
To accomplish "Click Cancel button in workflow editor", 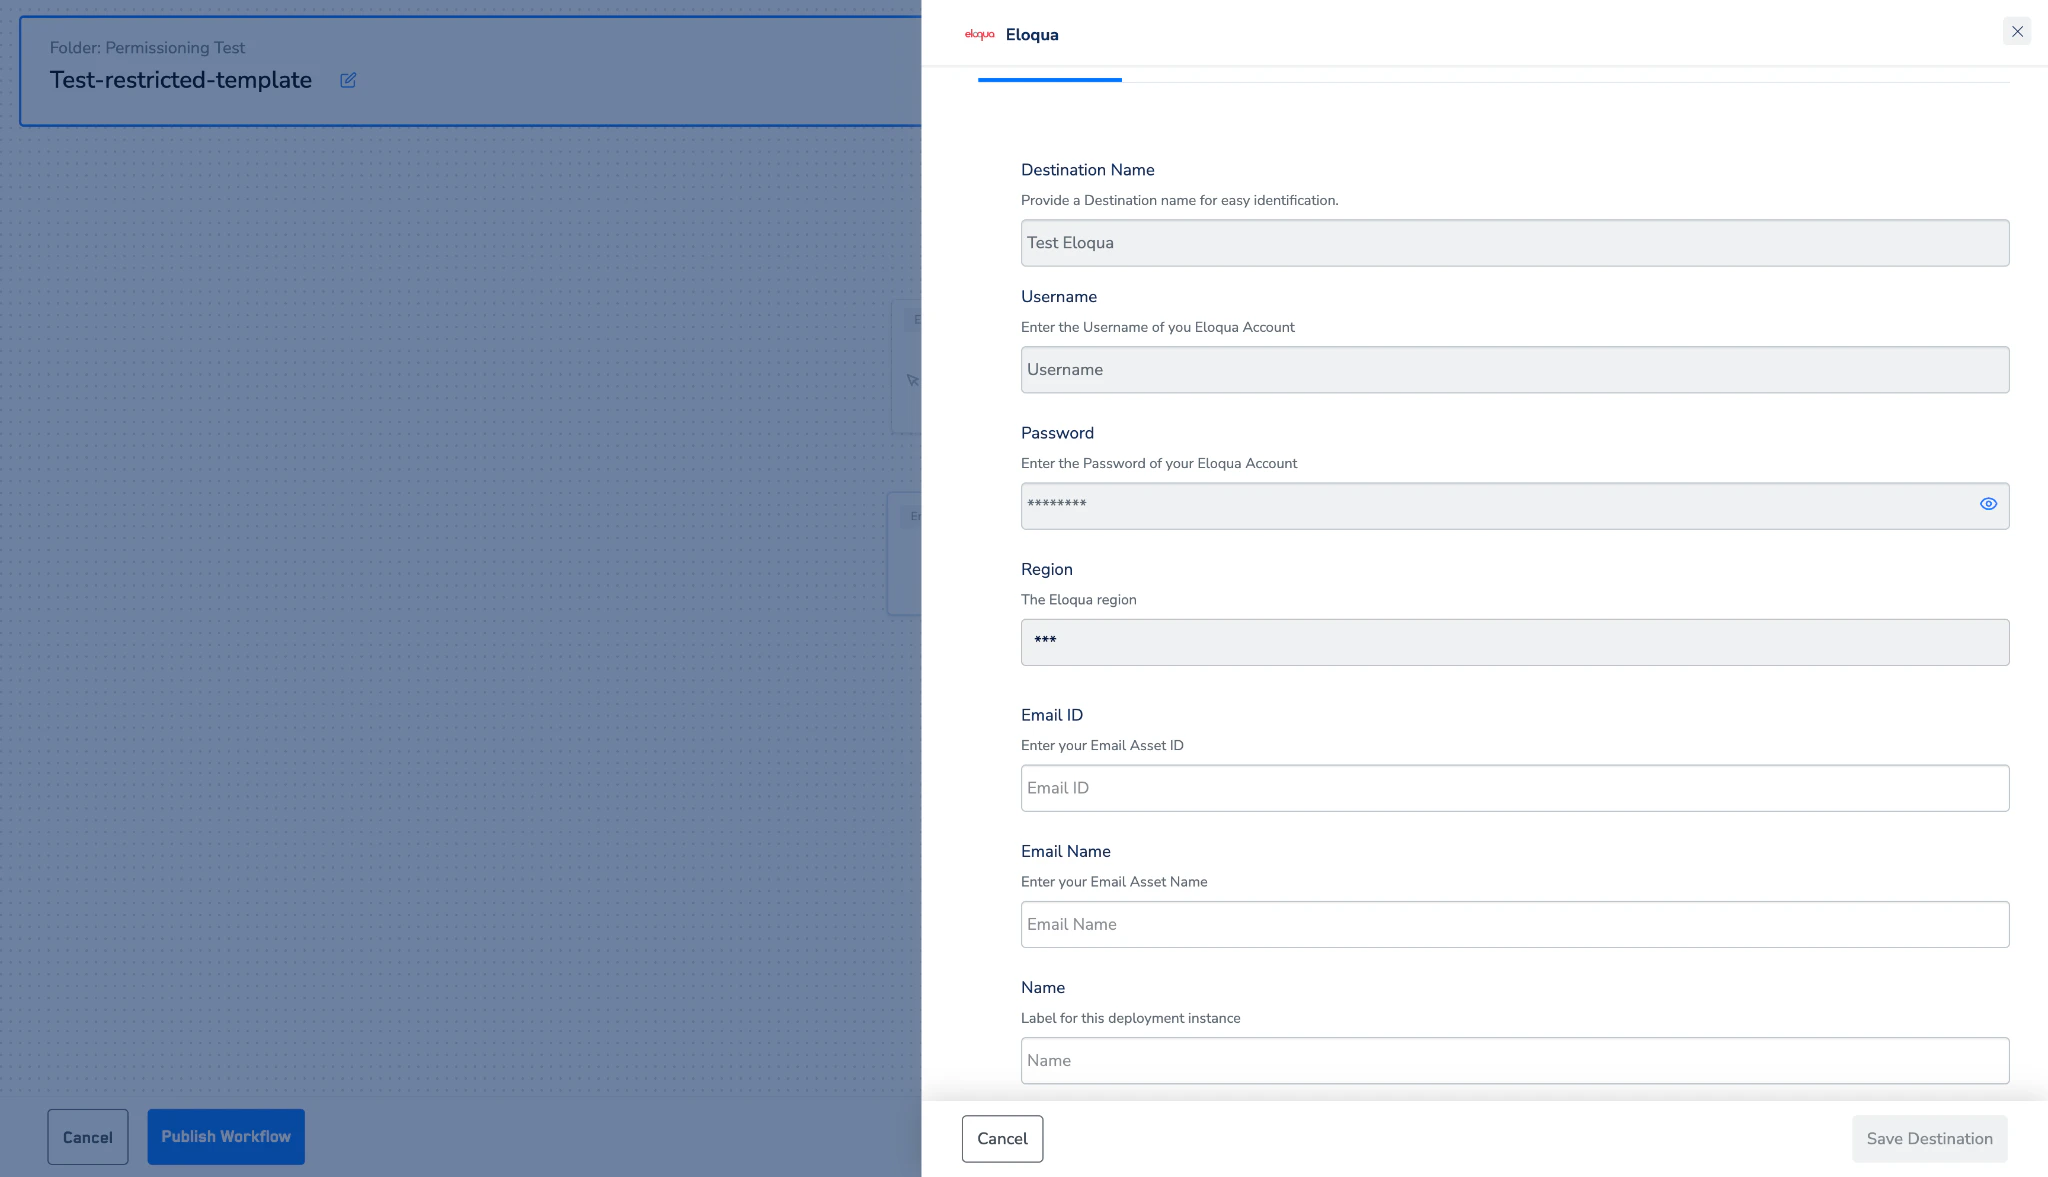I will [x=88, y=1137].
